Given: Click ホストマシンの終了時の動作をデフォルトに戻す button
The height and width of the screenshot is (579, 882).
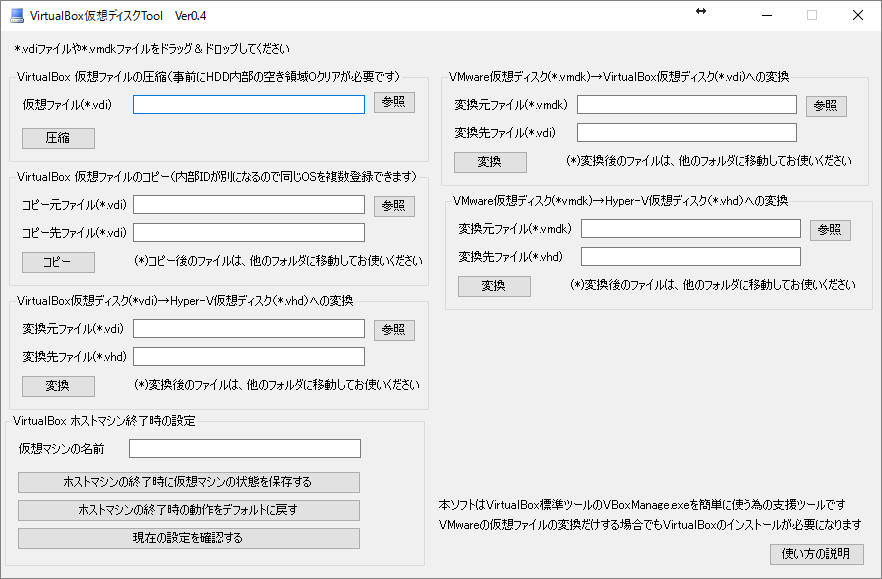Looking at the screenshot, I should [189, 510].
